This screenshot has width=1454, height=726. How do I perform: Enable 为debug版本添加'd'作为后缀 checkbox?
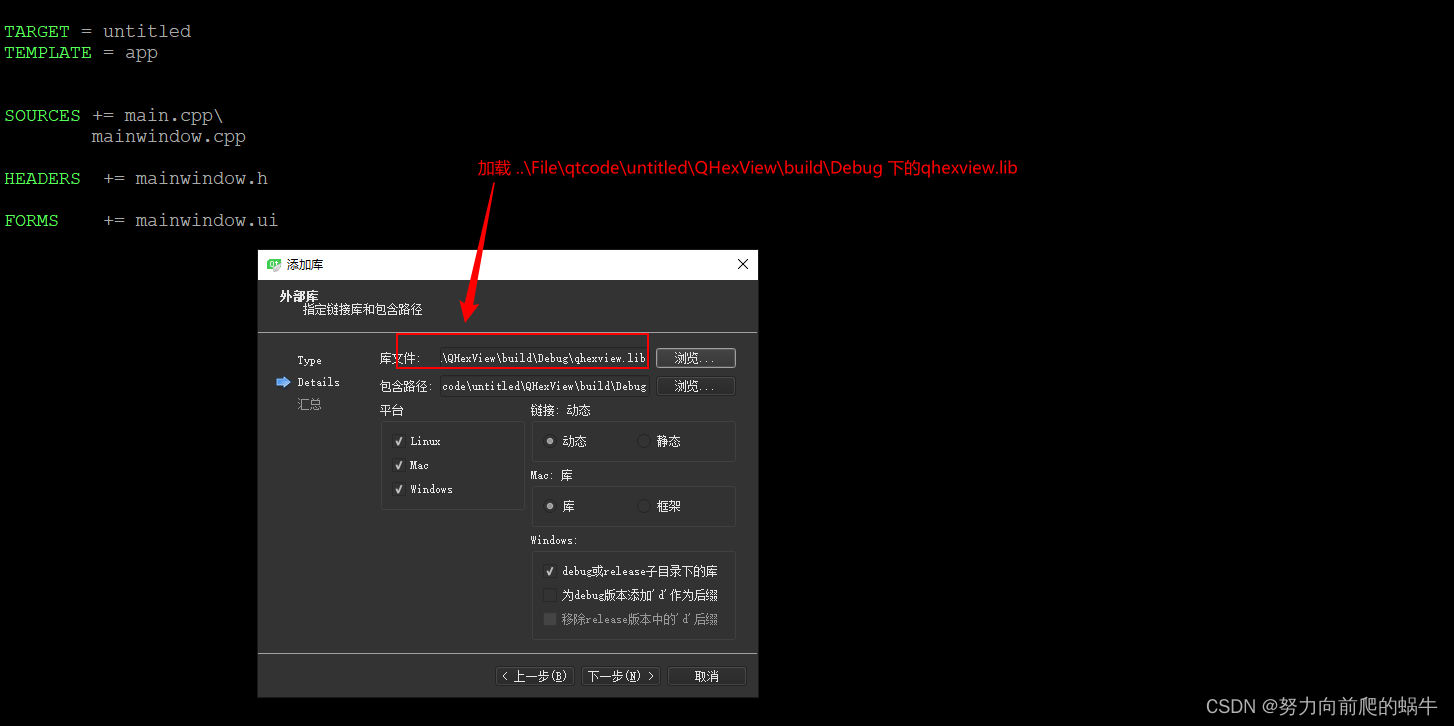coord(549,595)
